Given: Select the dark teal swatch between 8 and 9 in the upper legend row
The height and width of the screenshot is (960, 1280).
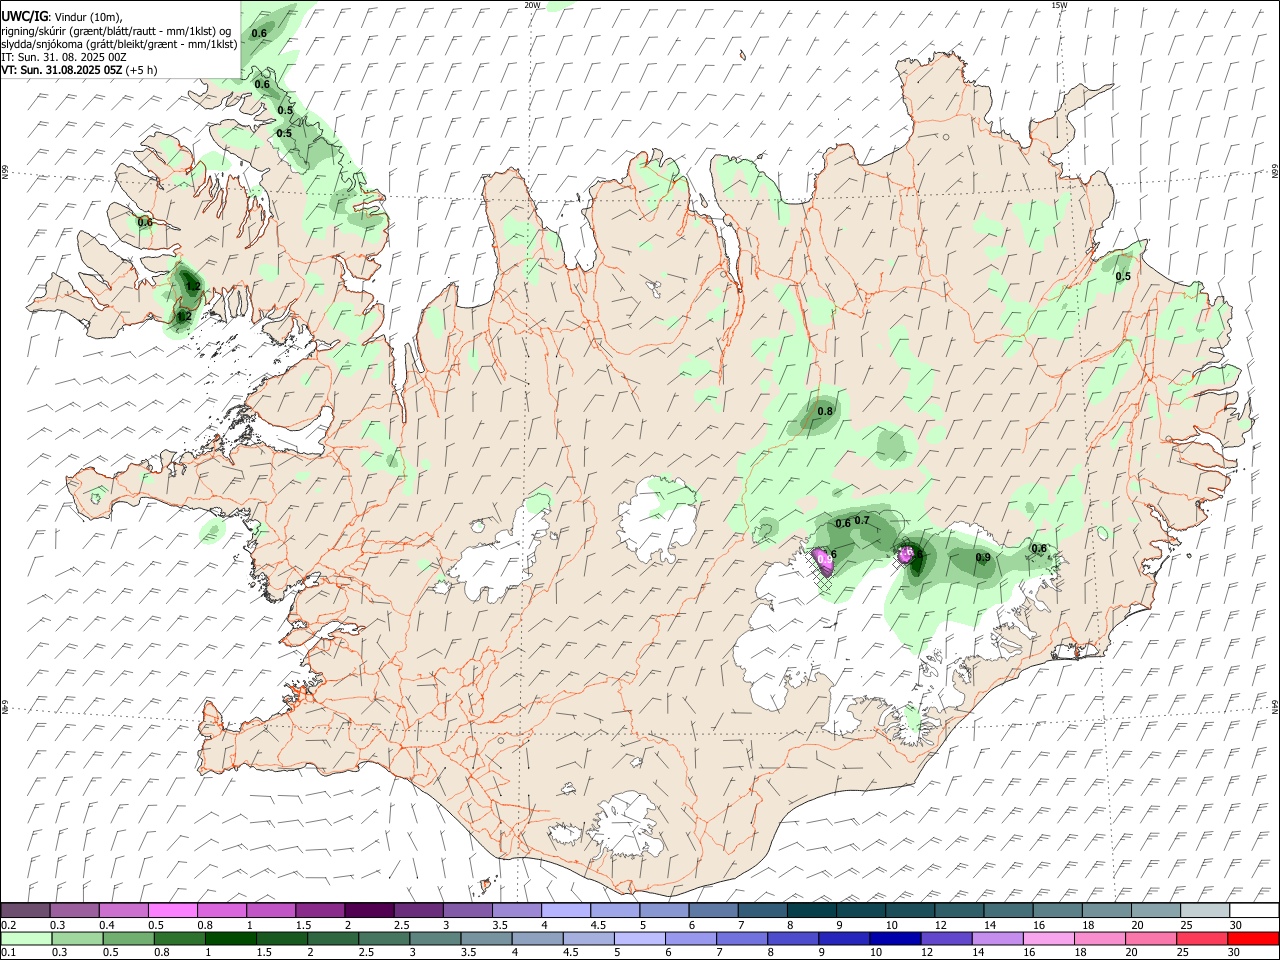Looking at the screenshot, I should [x=811, y=911].
